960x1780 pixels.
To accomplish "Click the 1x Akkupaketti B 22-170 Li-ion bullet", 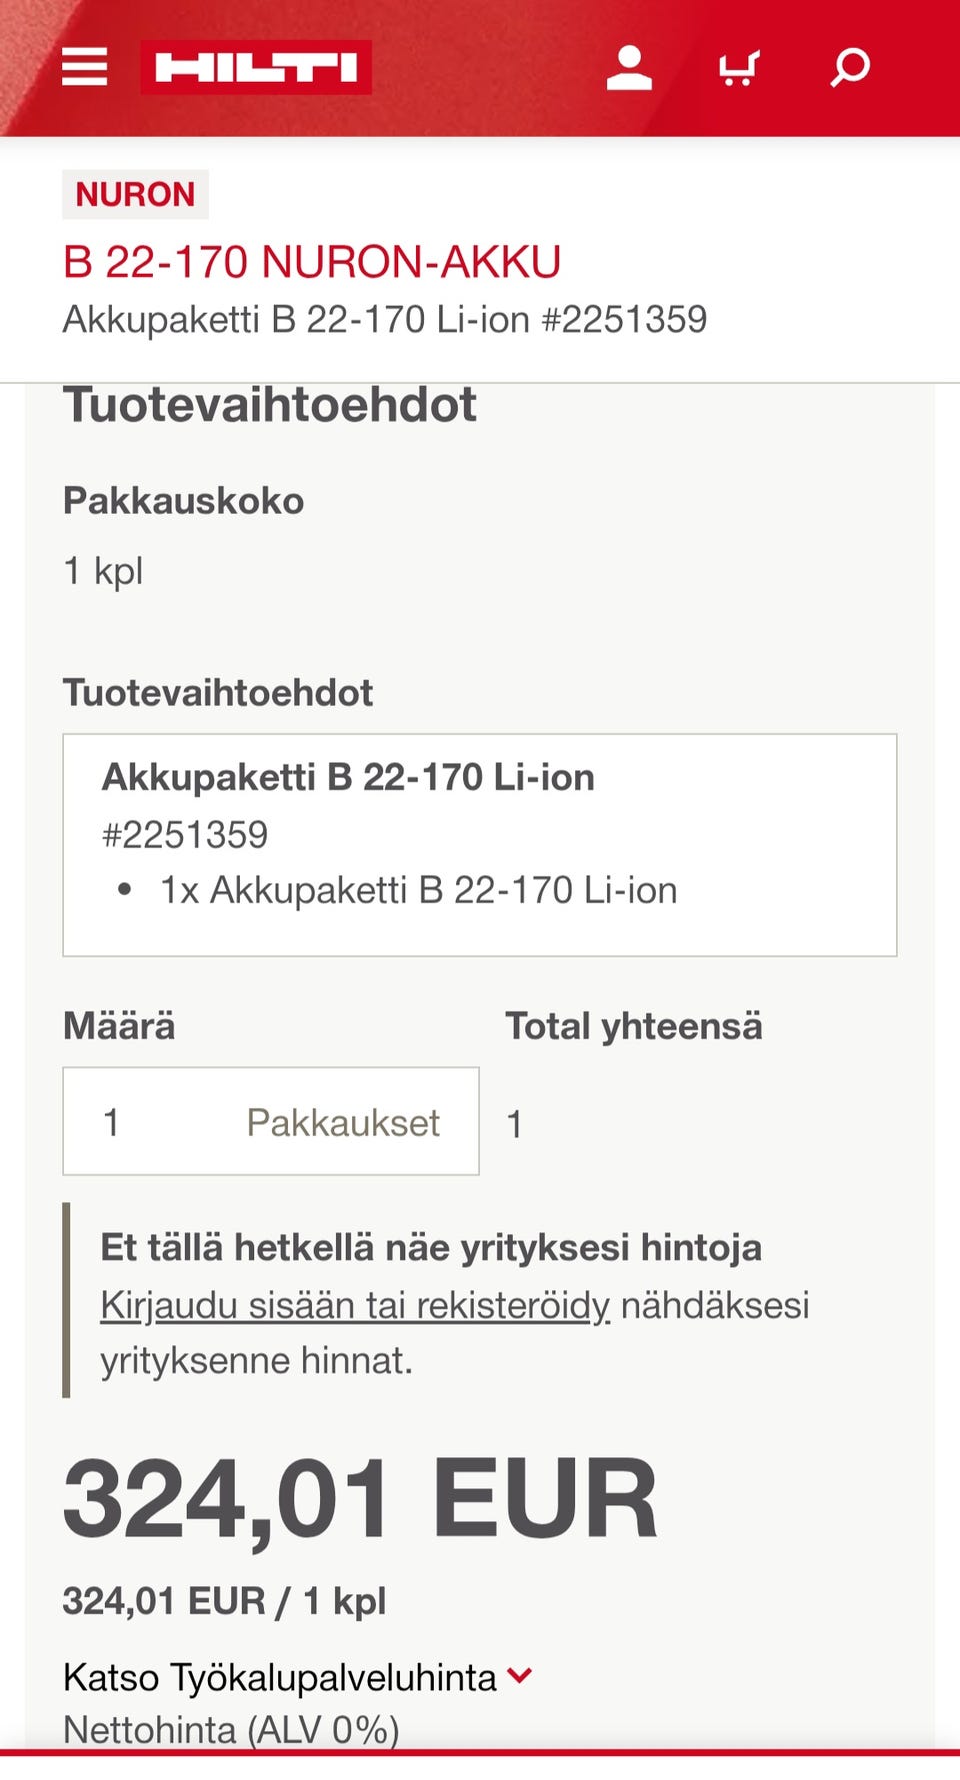I will tap(418, 890).
